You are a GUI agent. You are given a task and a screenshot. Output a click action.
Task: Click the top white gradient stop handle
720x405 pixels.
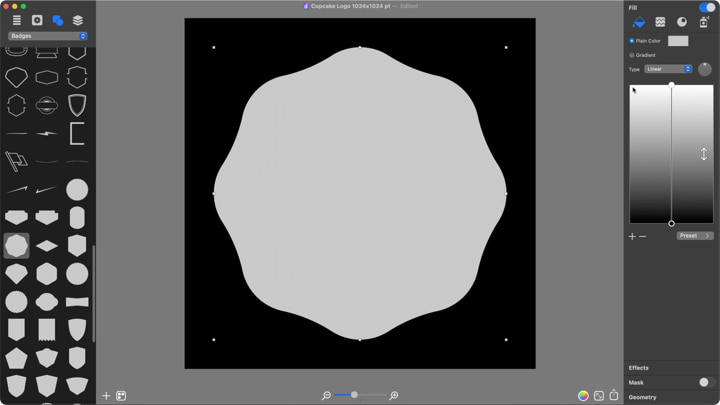(671, 85)
